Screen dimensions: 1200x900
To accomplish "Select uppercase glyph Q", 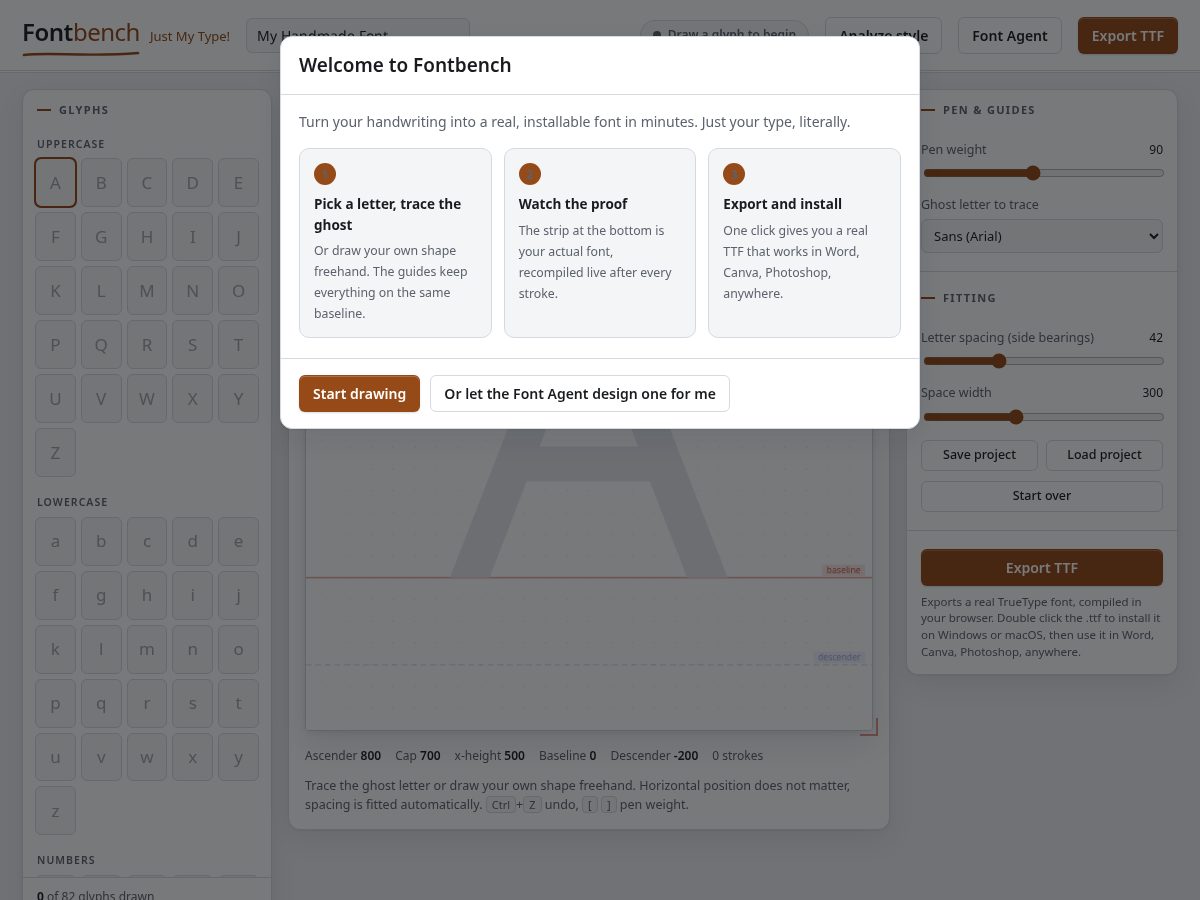I will tap(101, 345).
